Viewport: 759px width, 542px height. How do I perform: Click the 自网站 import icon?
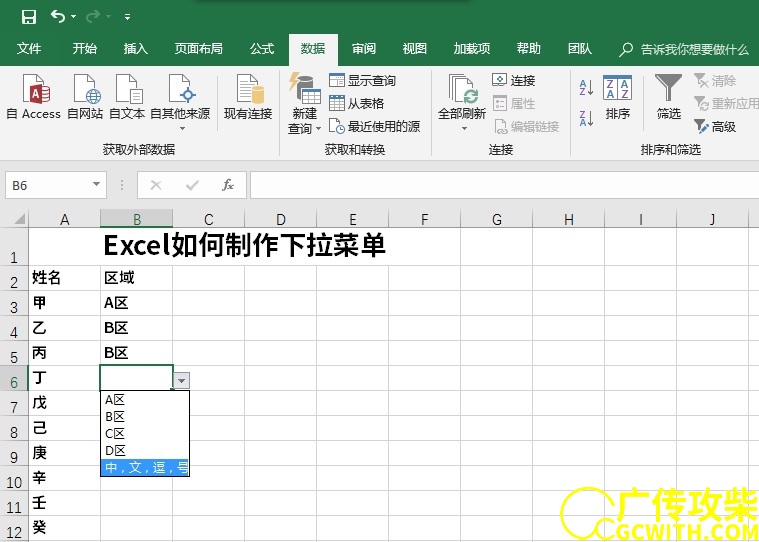click(x=85, y=97)
